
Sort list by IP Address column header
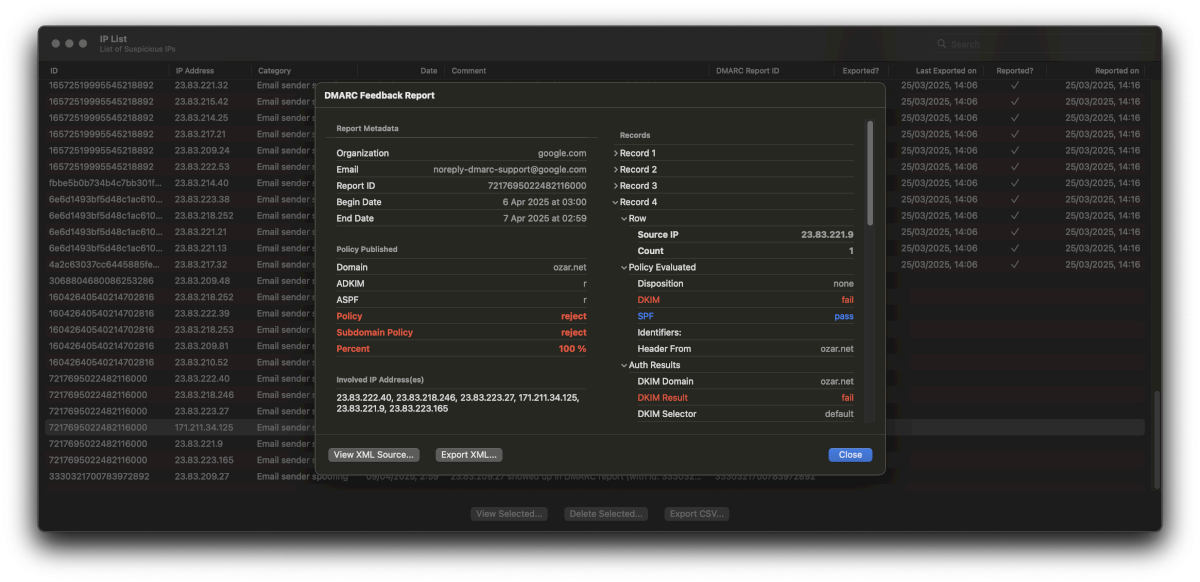[x=195, y=71]
